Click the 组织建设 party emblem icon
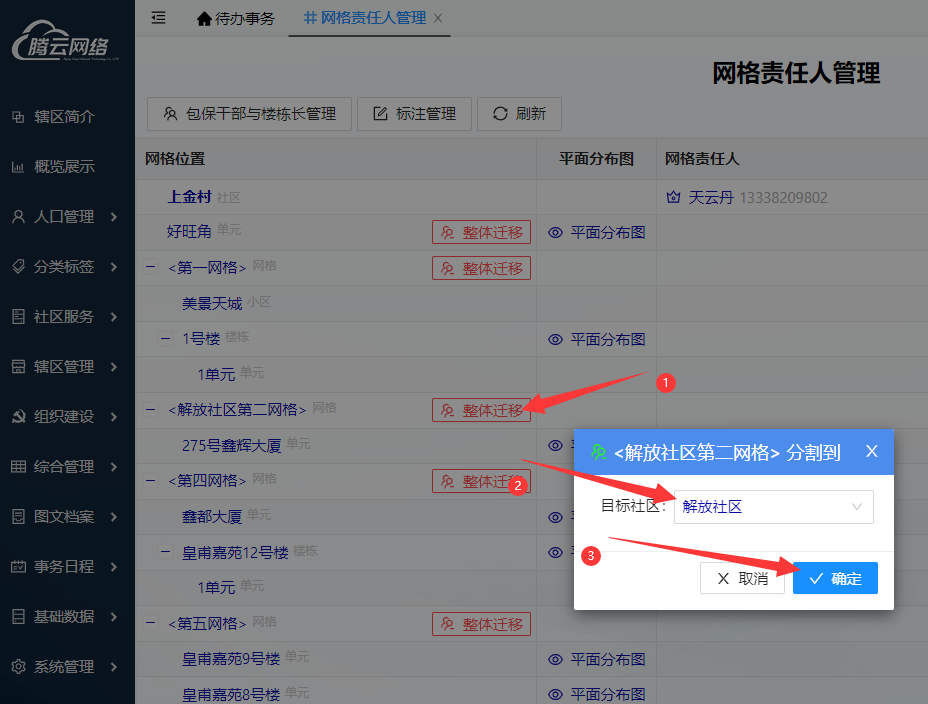Viewport: 928px width, 704px height. (x=18, y=416)
